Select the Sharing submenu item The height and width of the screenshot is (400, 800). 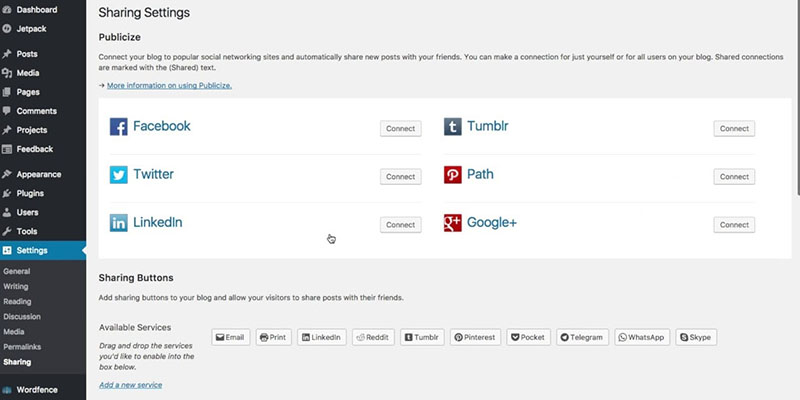17,362
